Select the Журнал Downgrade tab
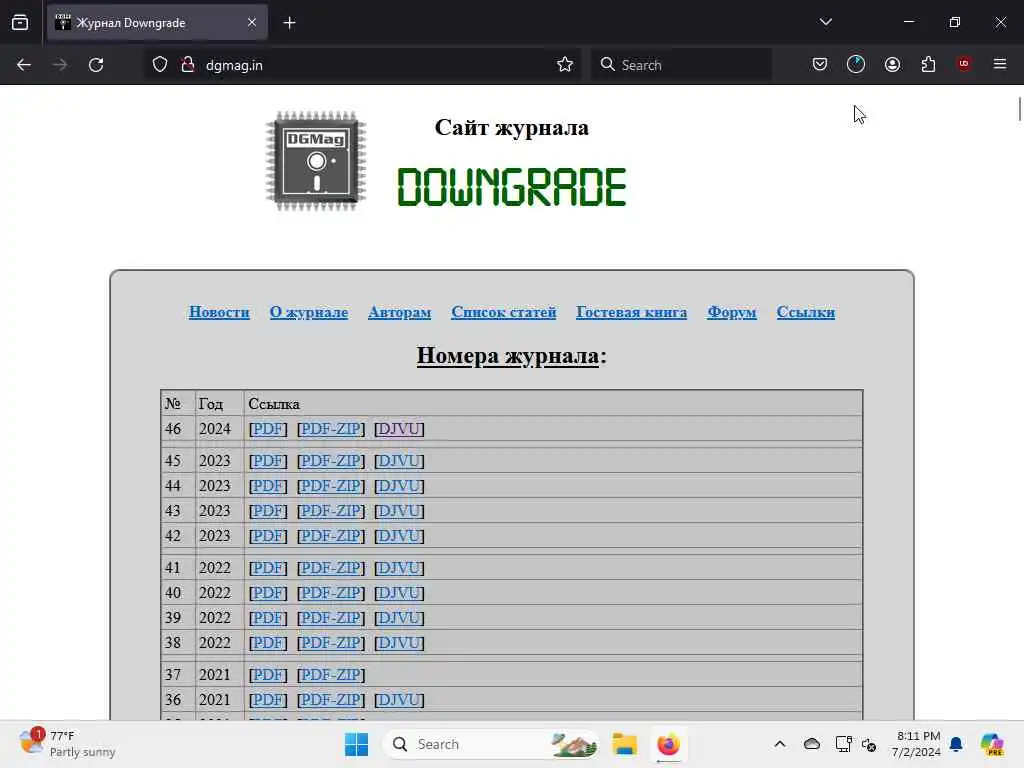Screen dimensions: 1024x768 pos(157,23)
